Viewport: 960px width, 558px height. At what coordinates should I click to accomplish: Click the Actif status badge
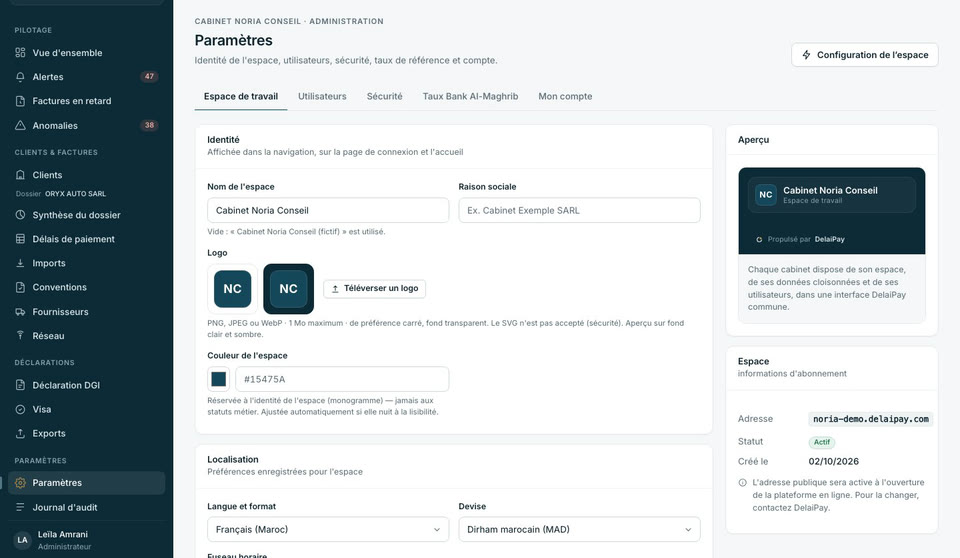pyautogui.click(x=822, y=442)
